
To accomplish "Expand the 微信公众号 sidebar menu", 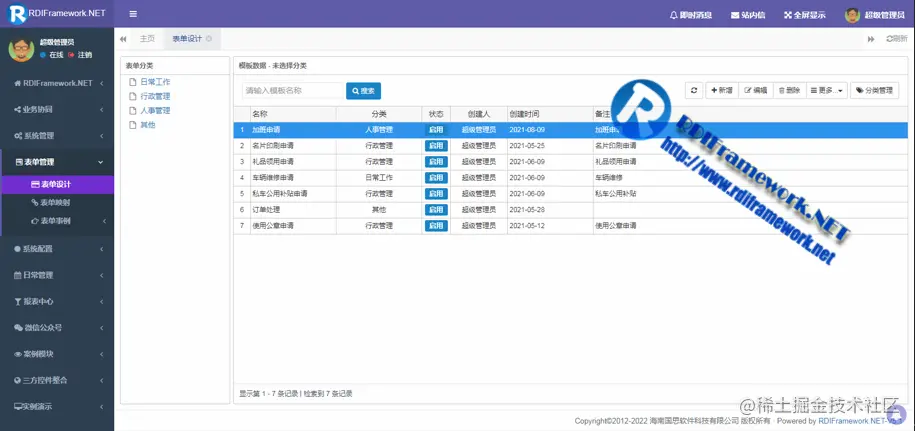I will [x=57, y=328].
